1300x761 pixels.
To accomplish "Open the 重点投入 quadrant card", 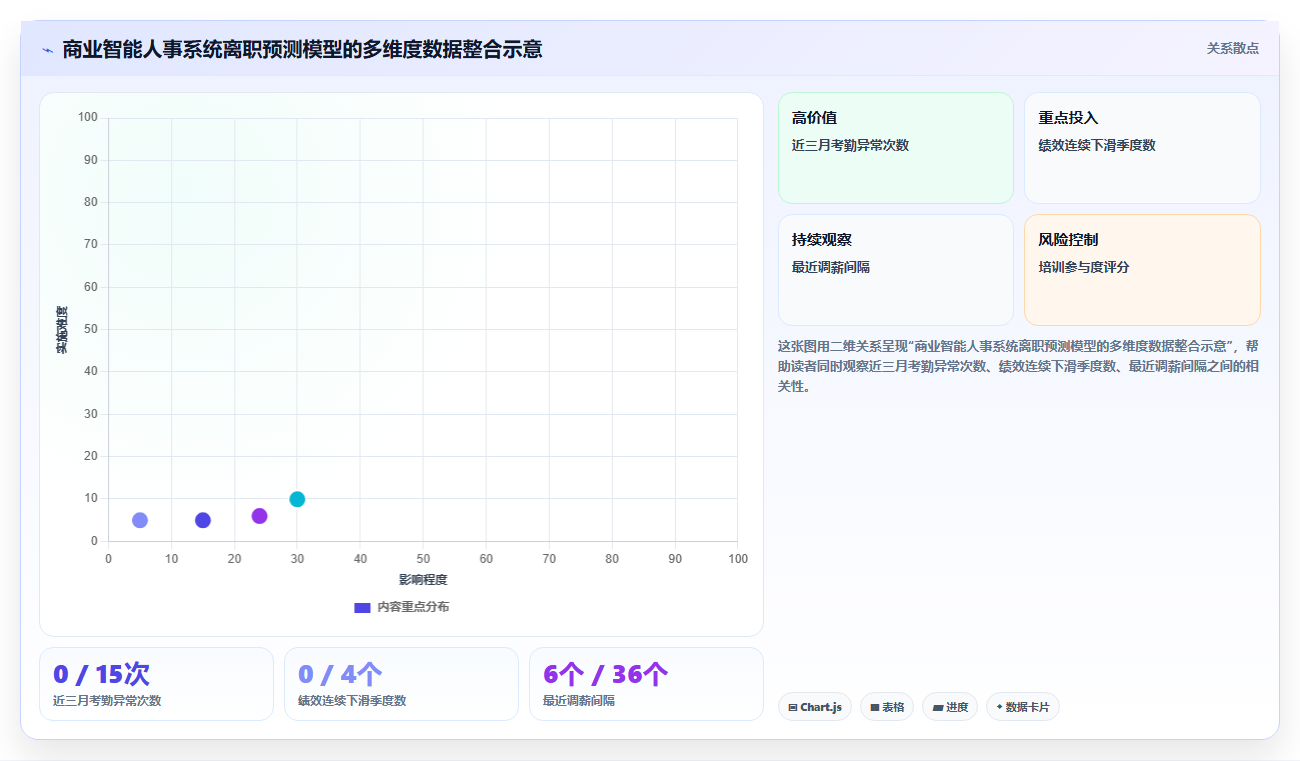I will 1142,148.
